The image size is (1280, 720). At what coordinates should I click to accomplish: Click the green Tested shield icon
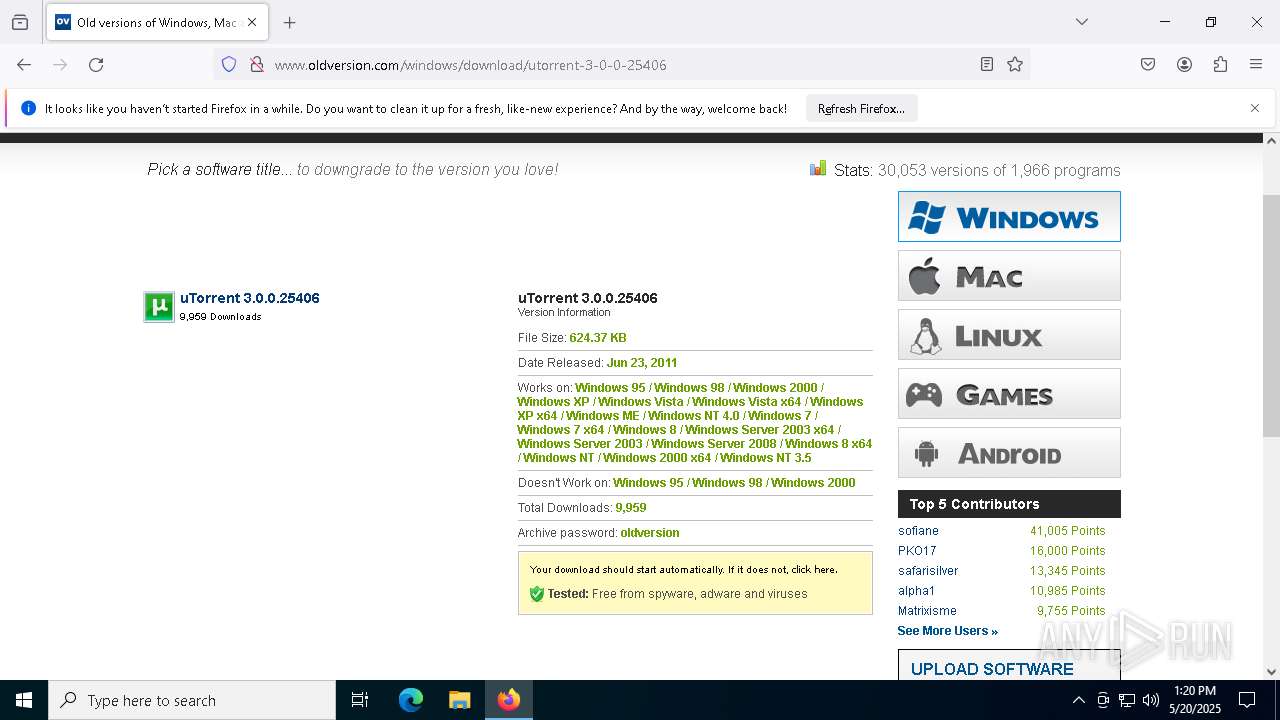coord(537,594)
